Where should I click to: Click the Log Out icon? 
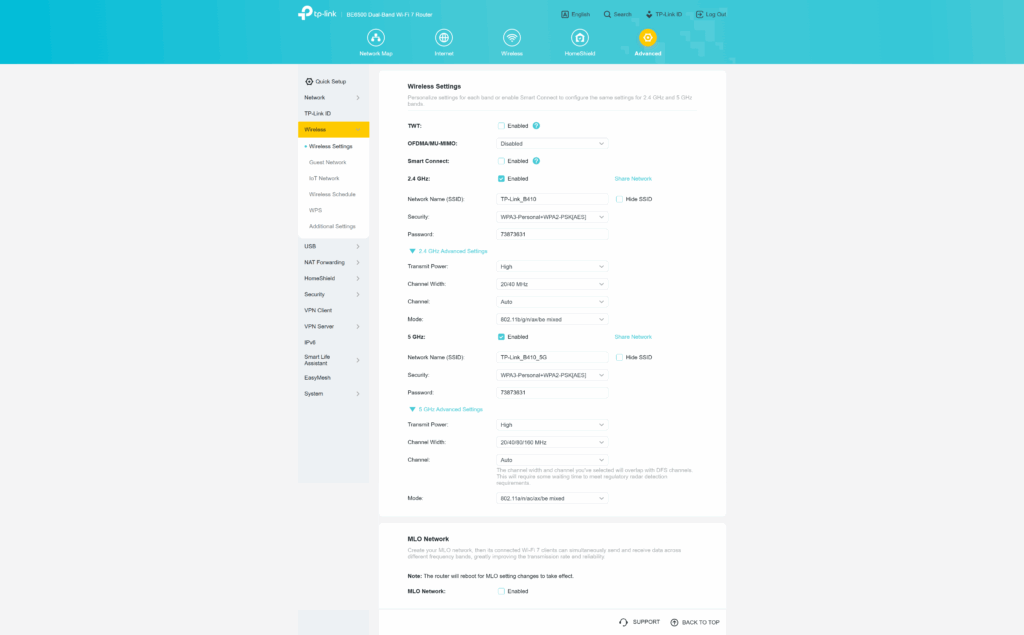[x=699, y=14]
